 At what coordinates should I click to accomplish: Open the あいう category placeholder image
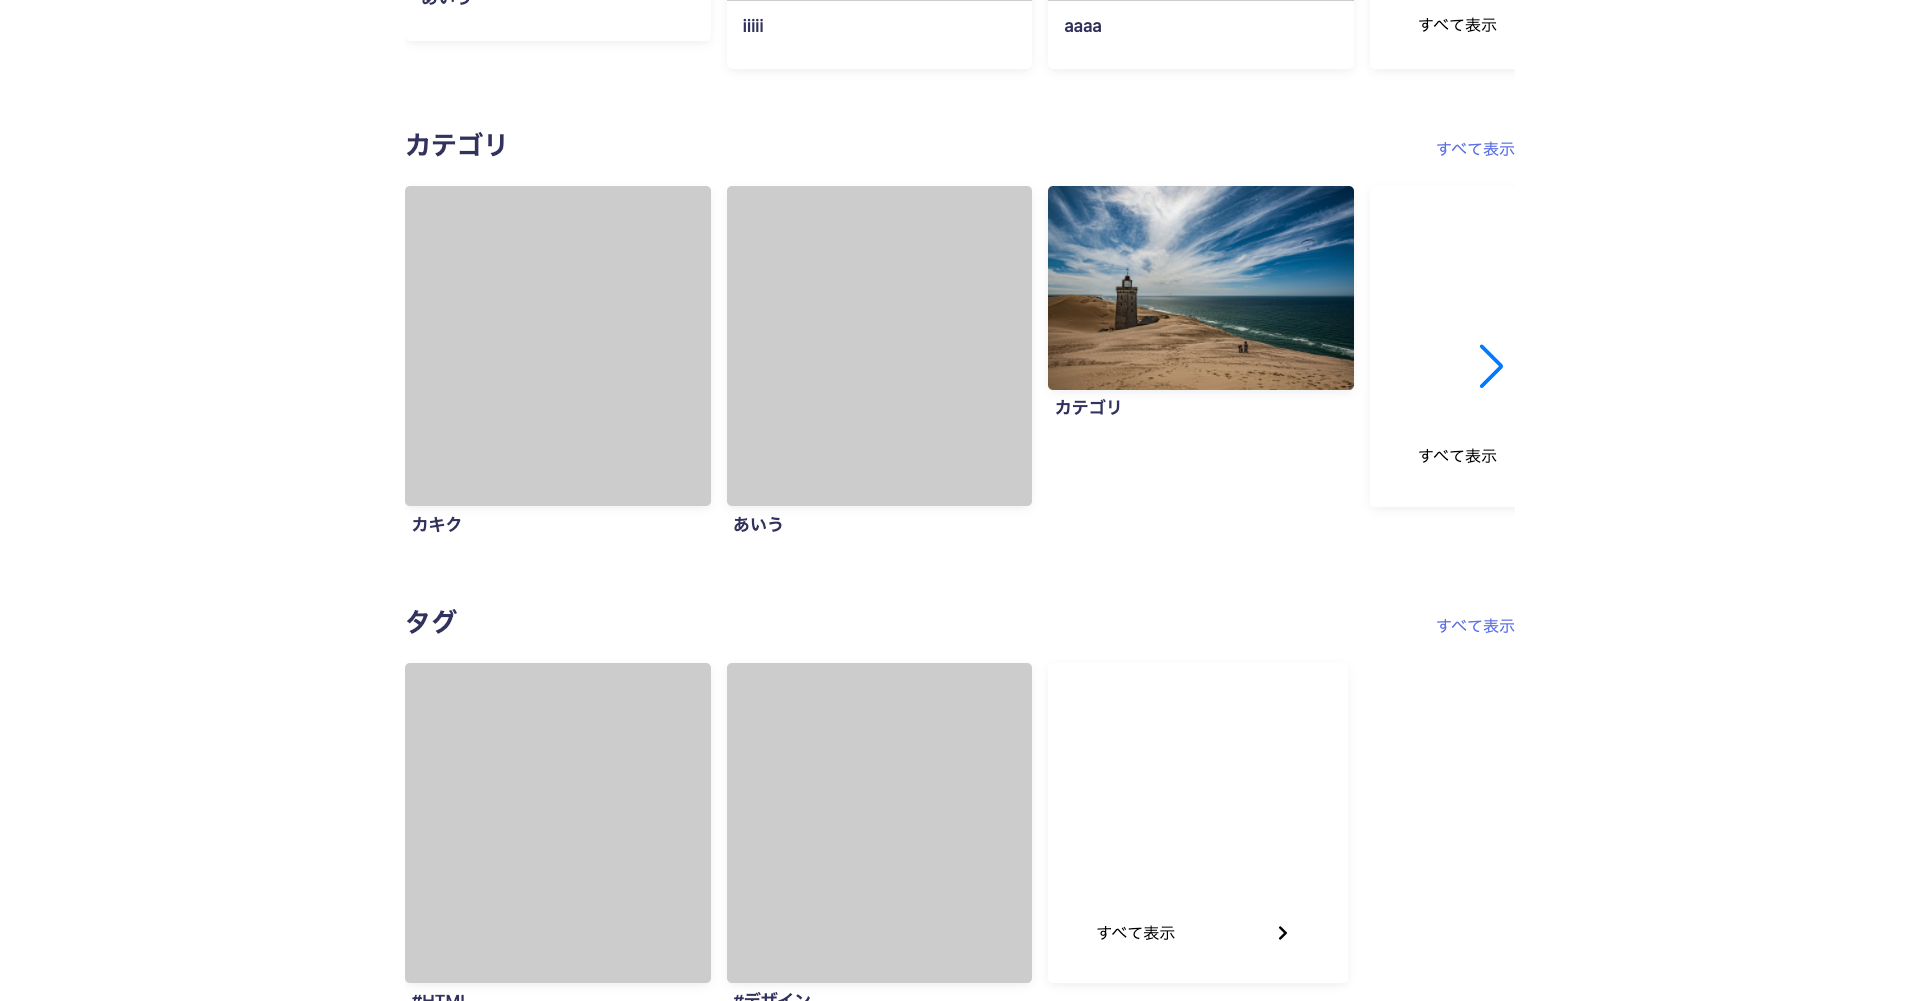[879, 346]
